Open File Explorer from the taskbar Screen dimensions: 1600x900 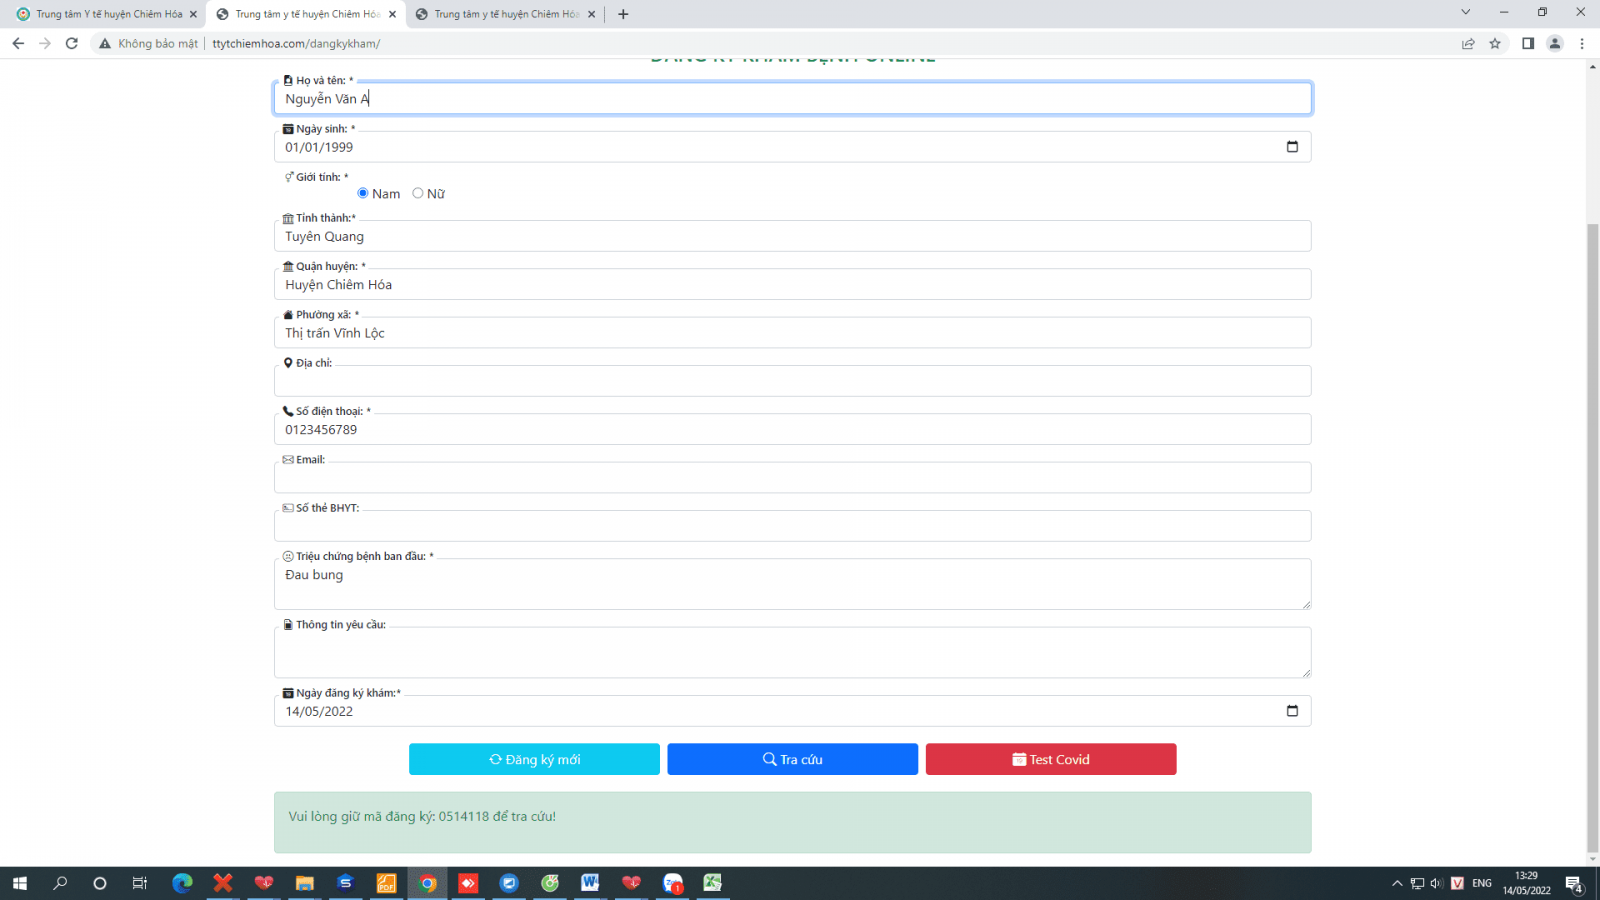(304, 883)
